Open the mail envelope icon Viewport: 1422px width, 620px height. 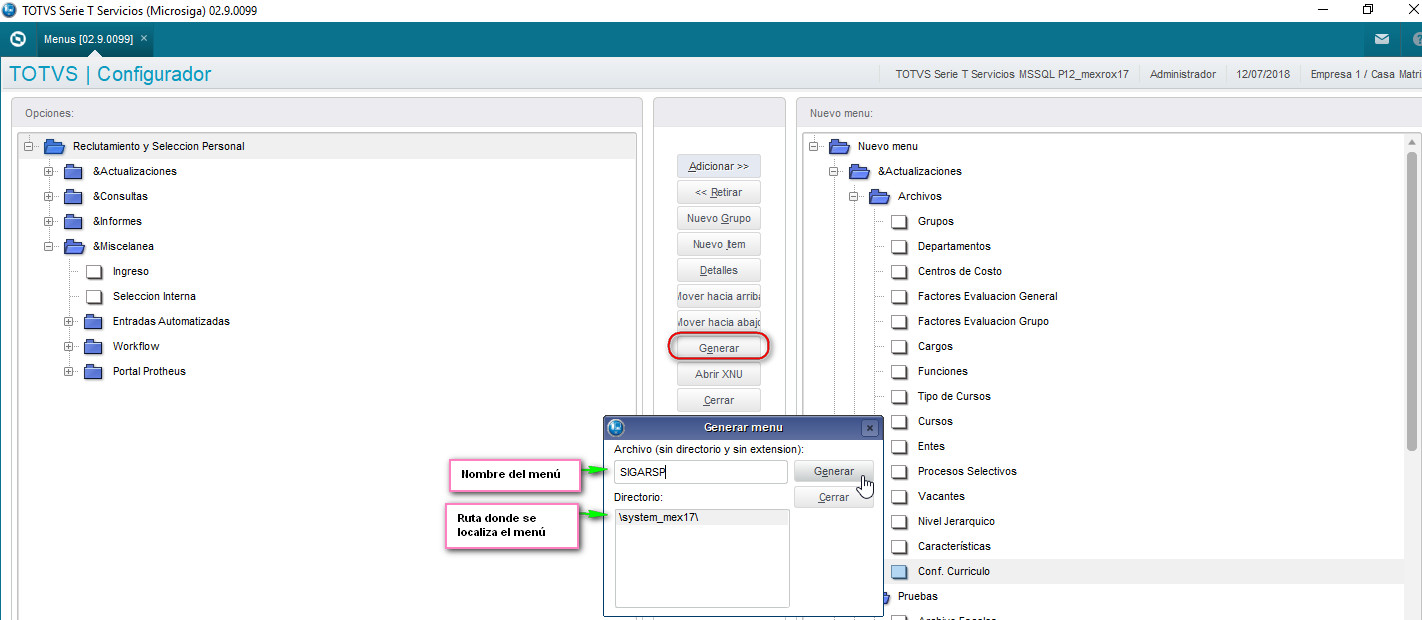1381,40
